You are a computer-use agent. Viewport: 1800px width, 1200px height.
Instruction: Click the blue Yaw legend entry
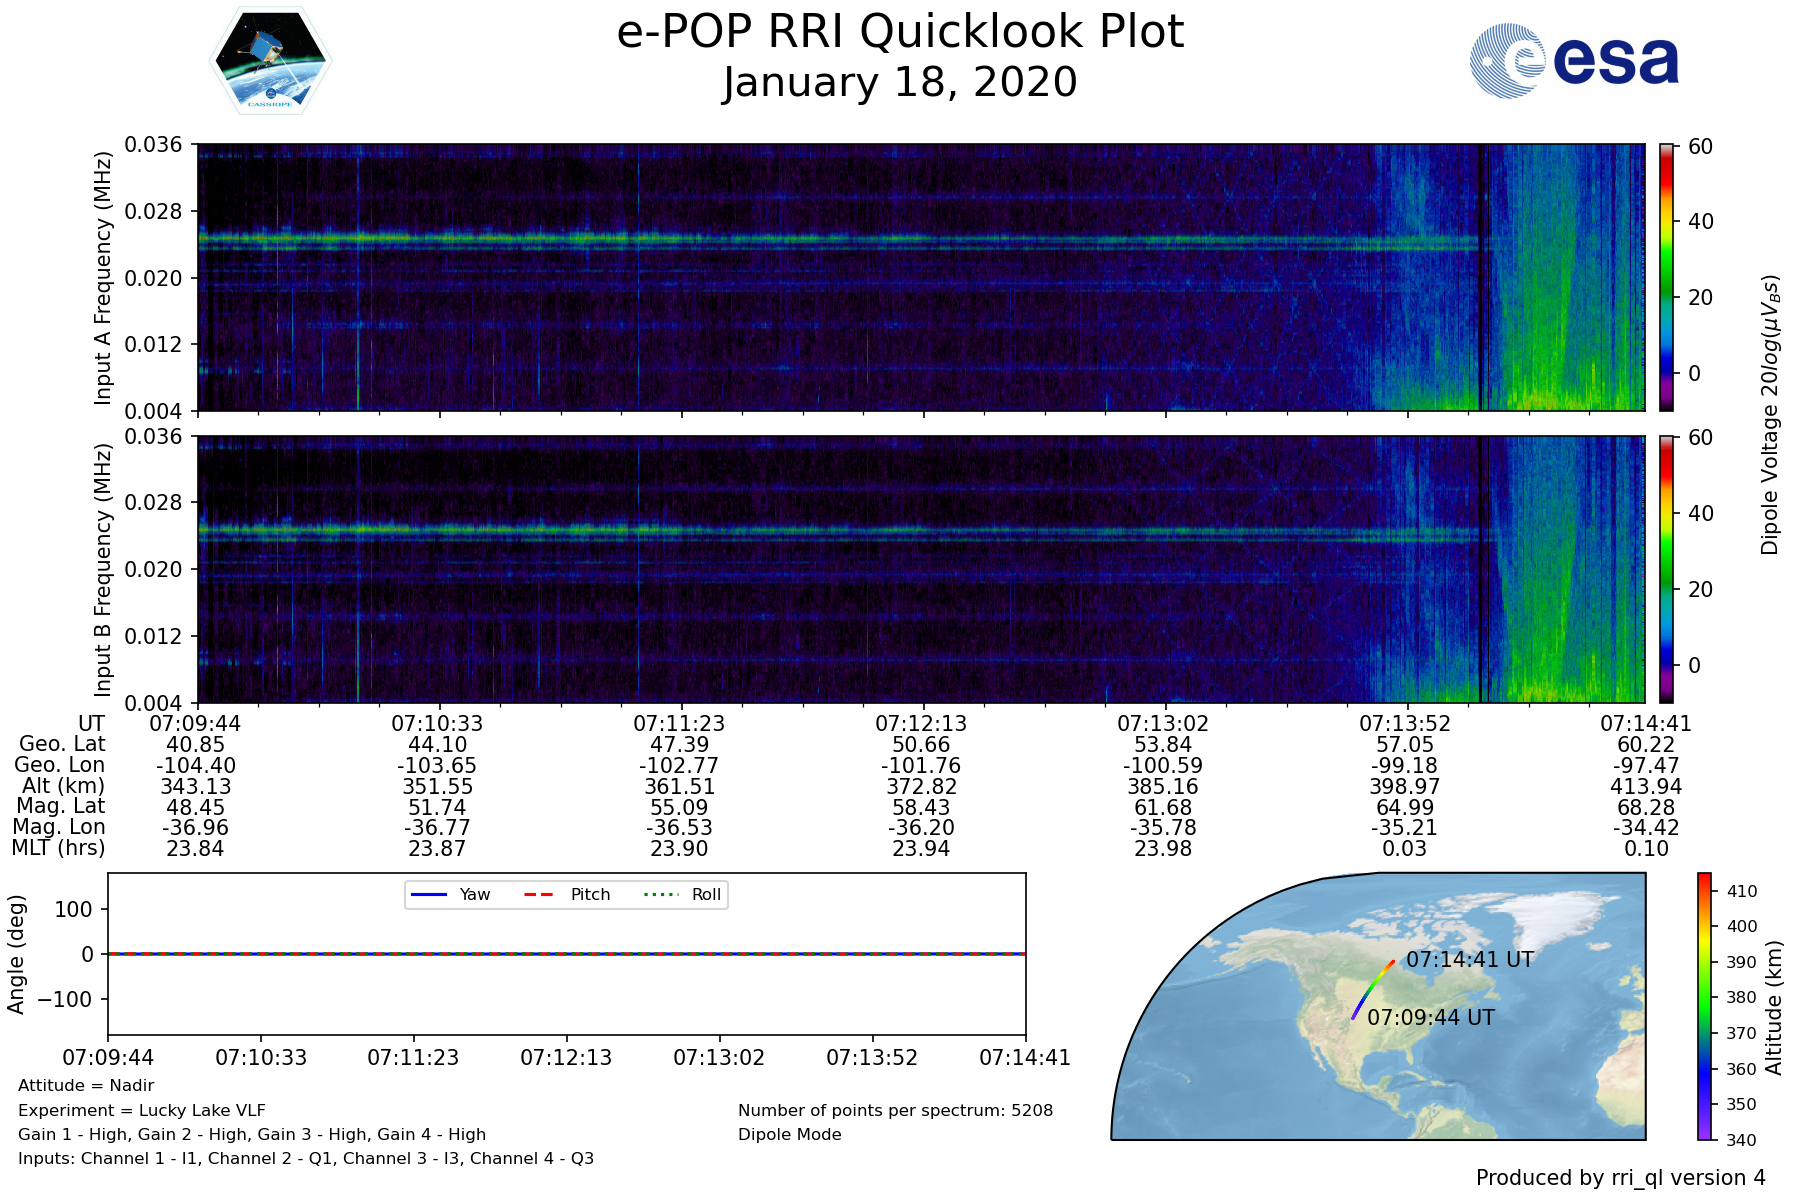[450, 894]
